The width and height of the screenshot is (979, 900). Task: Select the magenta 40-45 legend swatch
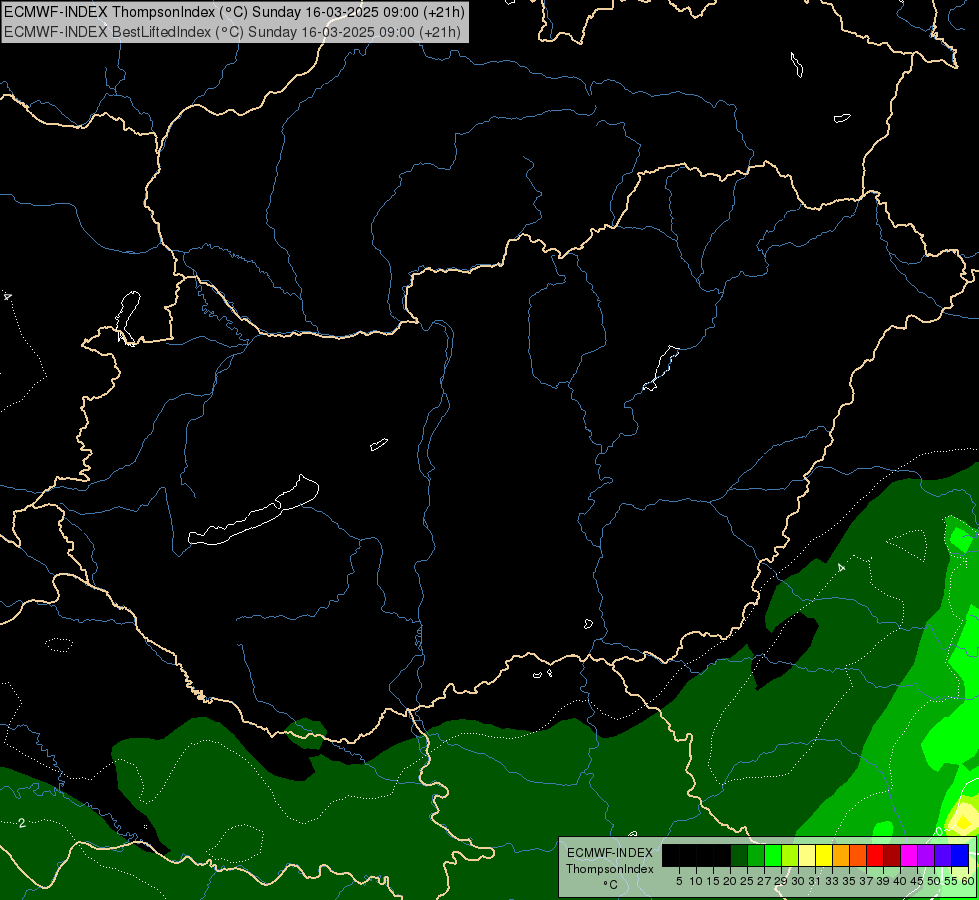pos(909,855)
